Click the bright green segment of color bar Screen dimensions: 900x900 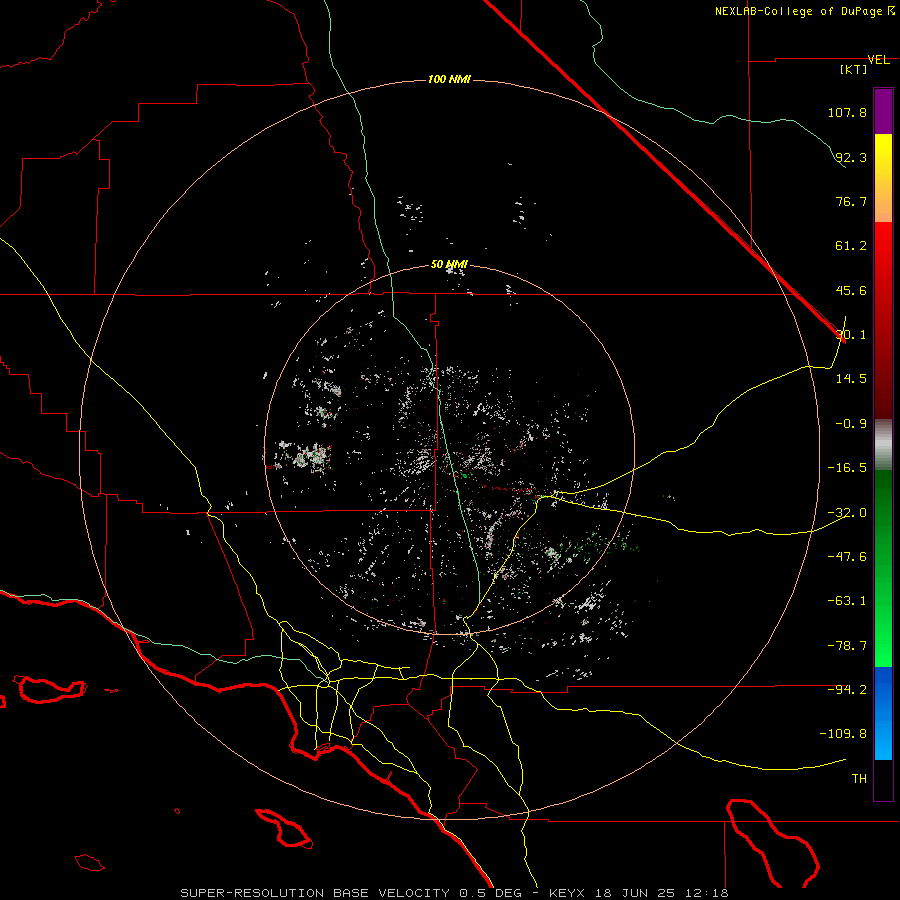pos(883,568)
